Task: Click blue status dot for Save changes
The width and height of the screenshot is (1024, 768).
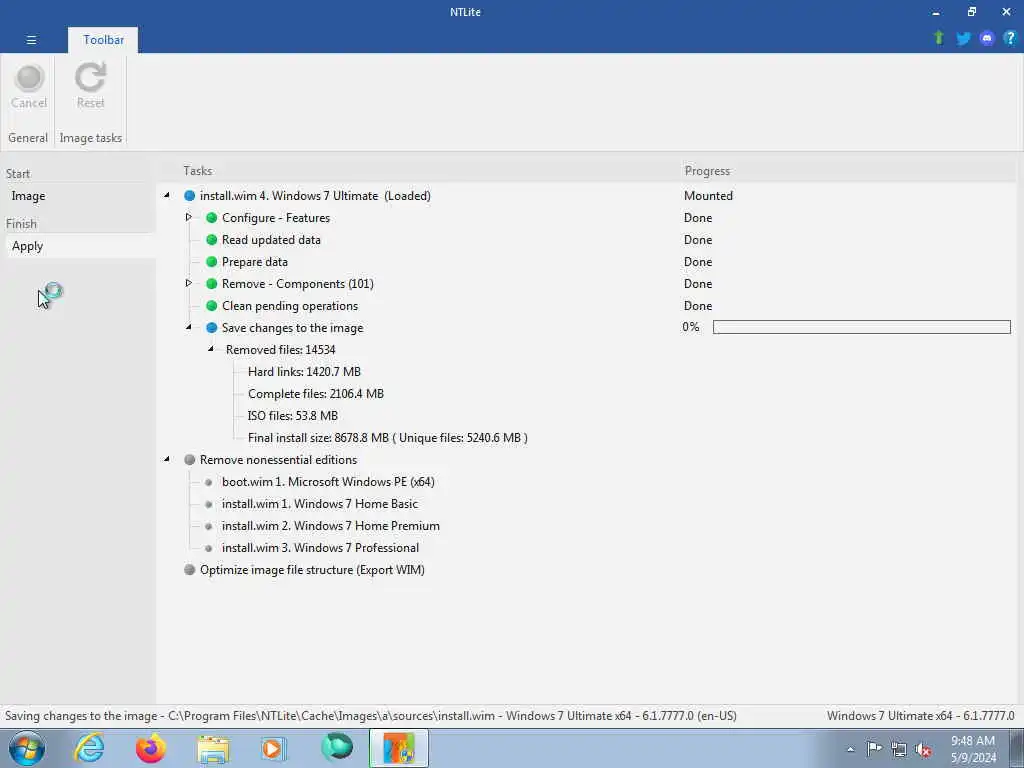Action: 212,328
